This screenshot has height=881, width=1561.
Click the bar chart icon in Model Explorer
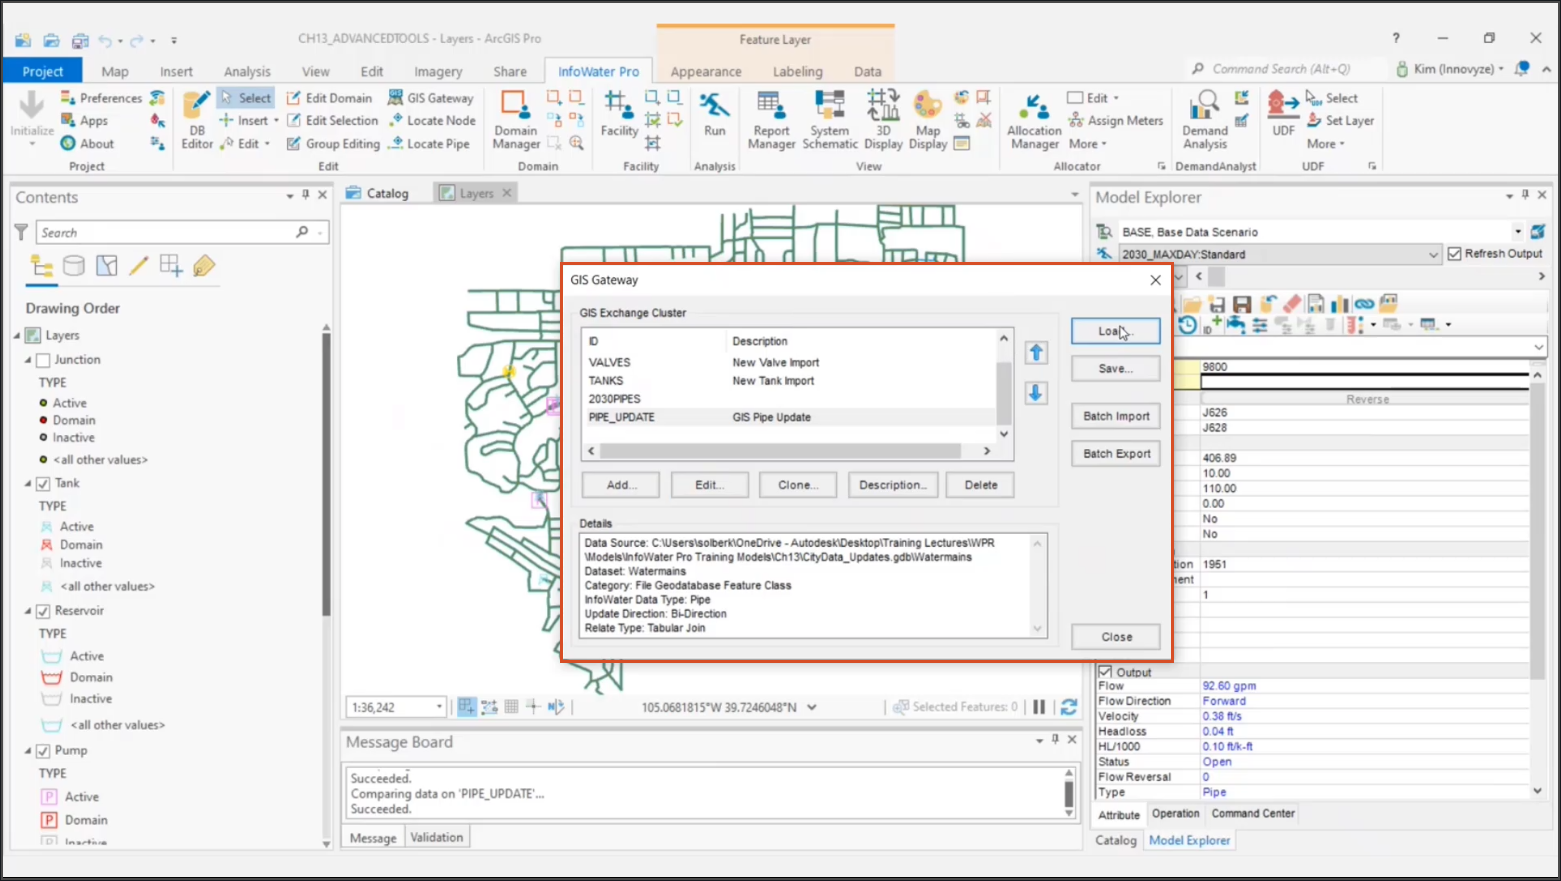click(x=1340, y=304)
